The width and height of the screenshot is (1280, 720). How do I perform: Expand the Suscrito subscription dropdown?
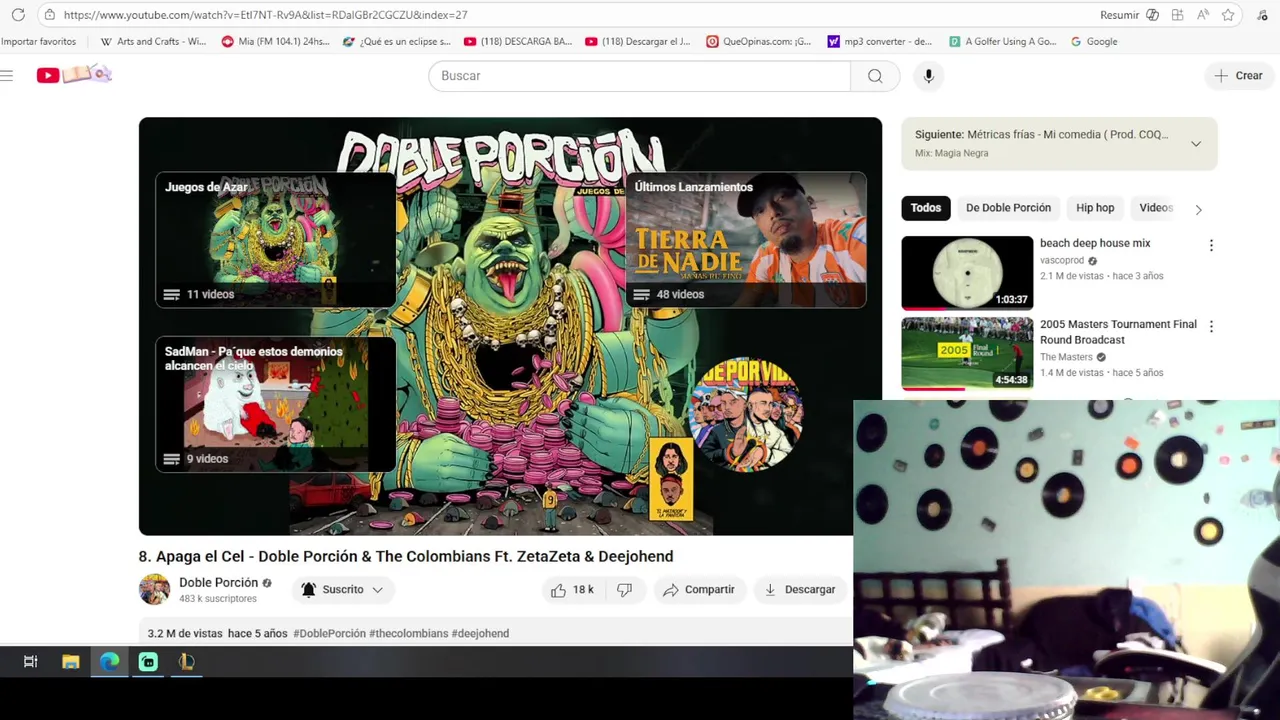tap(377, 590)
